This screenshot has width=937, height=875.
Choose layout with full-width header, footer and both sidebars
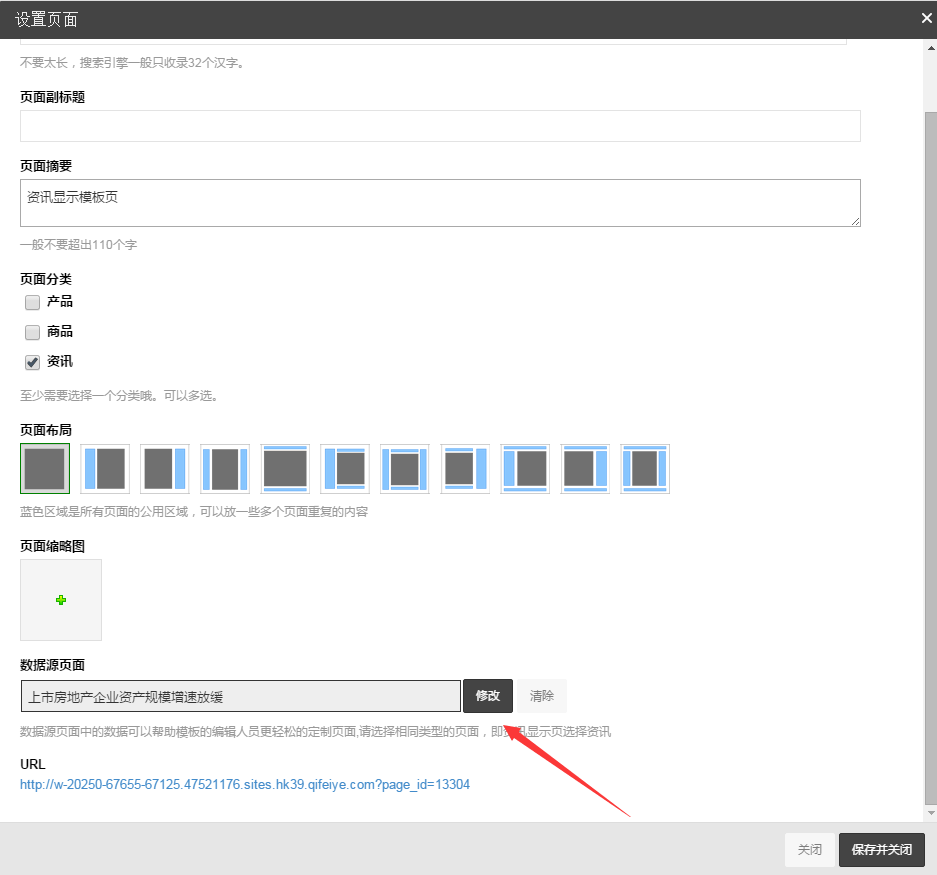(645, 469)
